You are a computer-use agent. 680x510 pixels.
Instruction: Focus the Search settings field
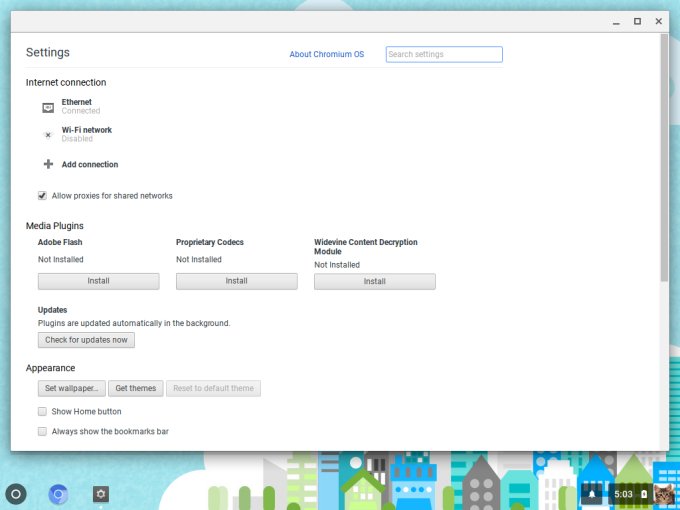[444, 54]
